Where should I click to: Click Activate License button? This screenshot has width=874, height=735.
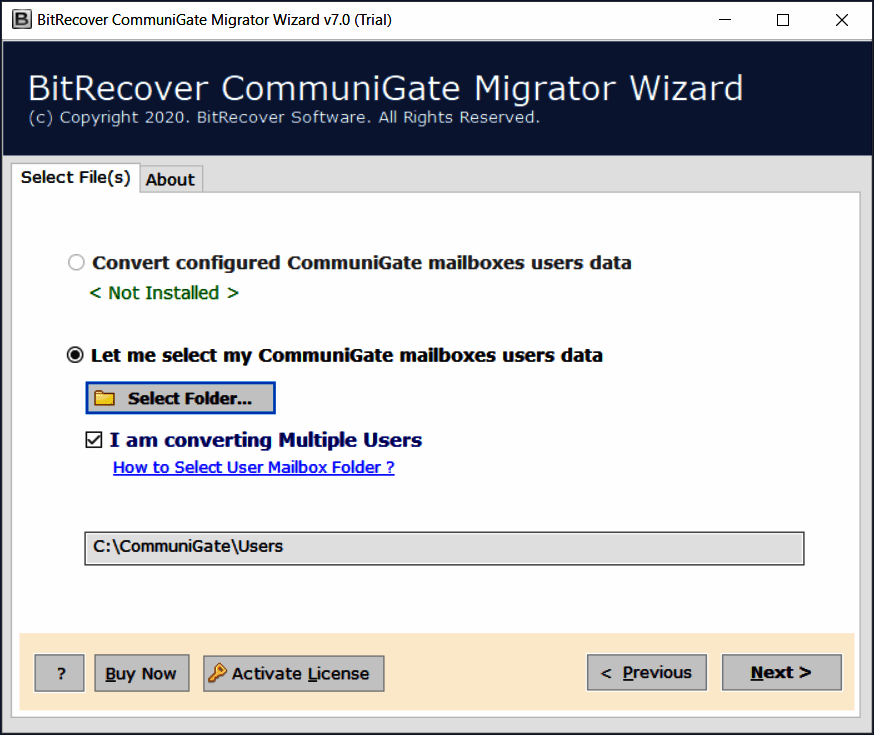point(293,673)
